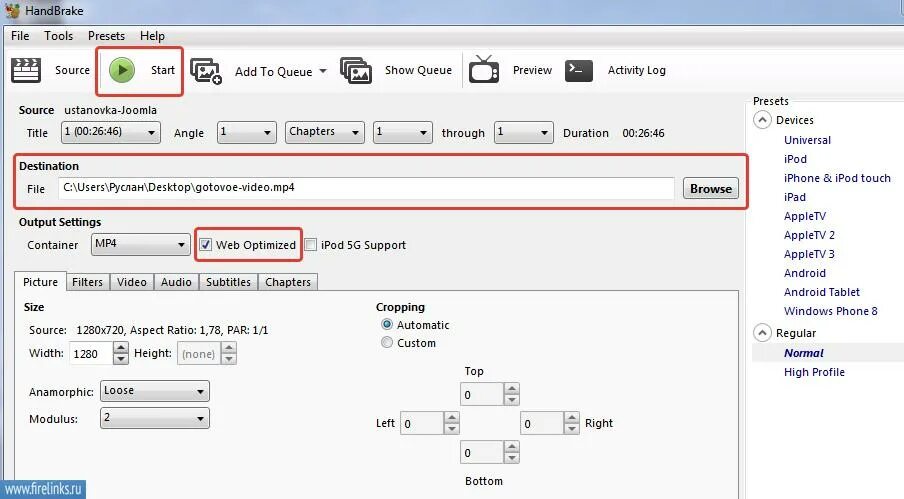Select the iPhone & iPod touch preset
The height and width of the screenshot is (499, 904).
pyautogui.click(x=837, y=178)
